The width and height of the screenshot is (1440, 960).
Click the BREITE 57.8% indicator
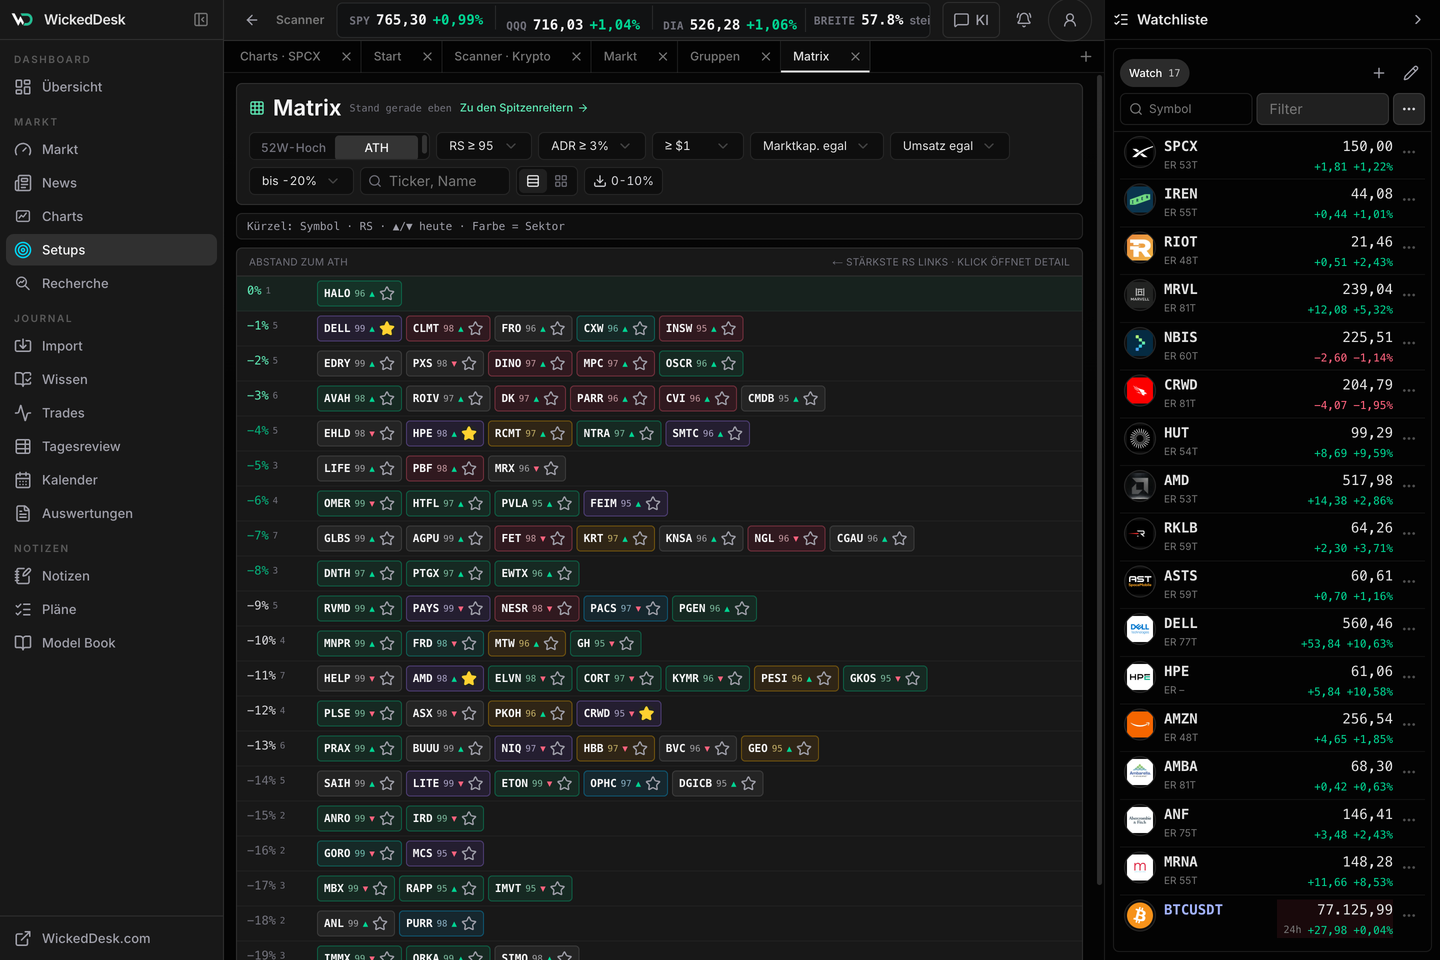(x=871, y=20)
